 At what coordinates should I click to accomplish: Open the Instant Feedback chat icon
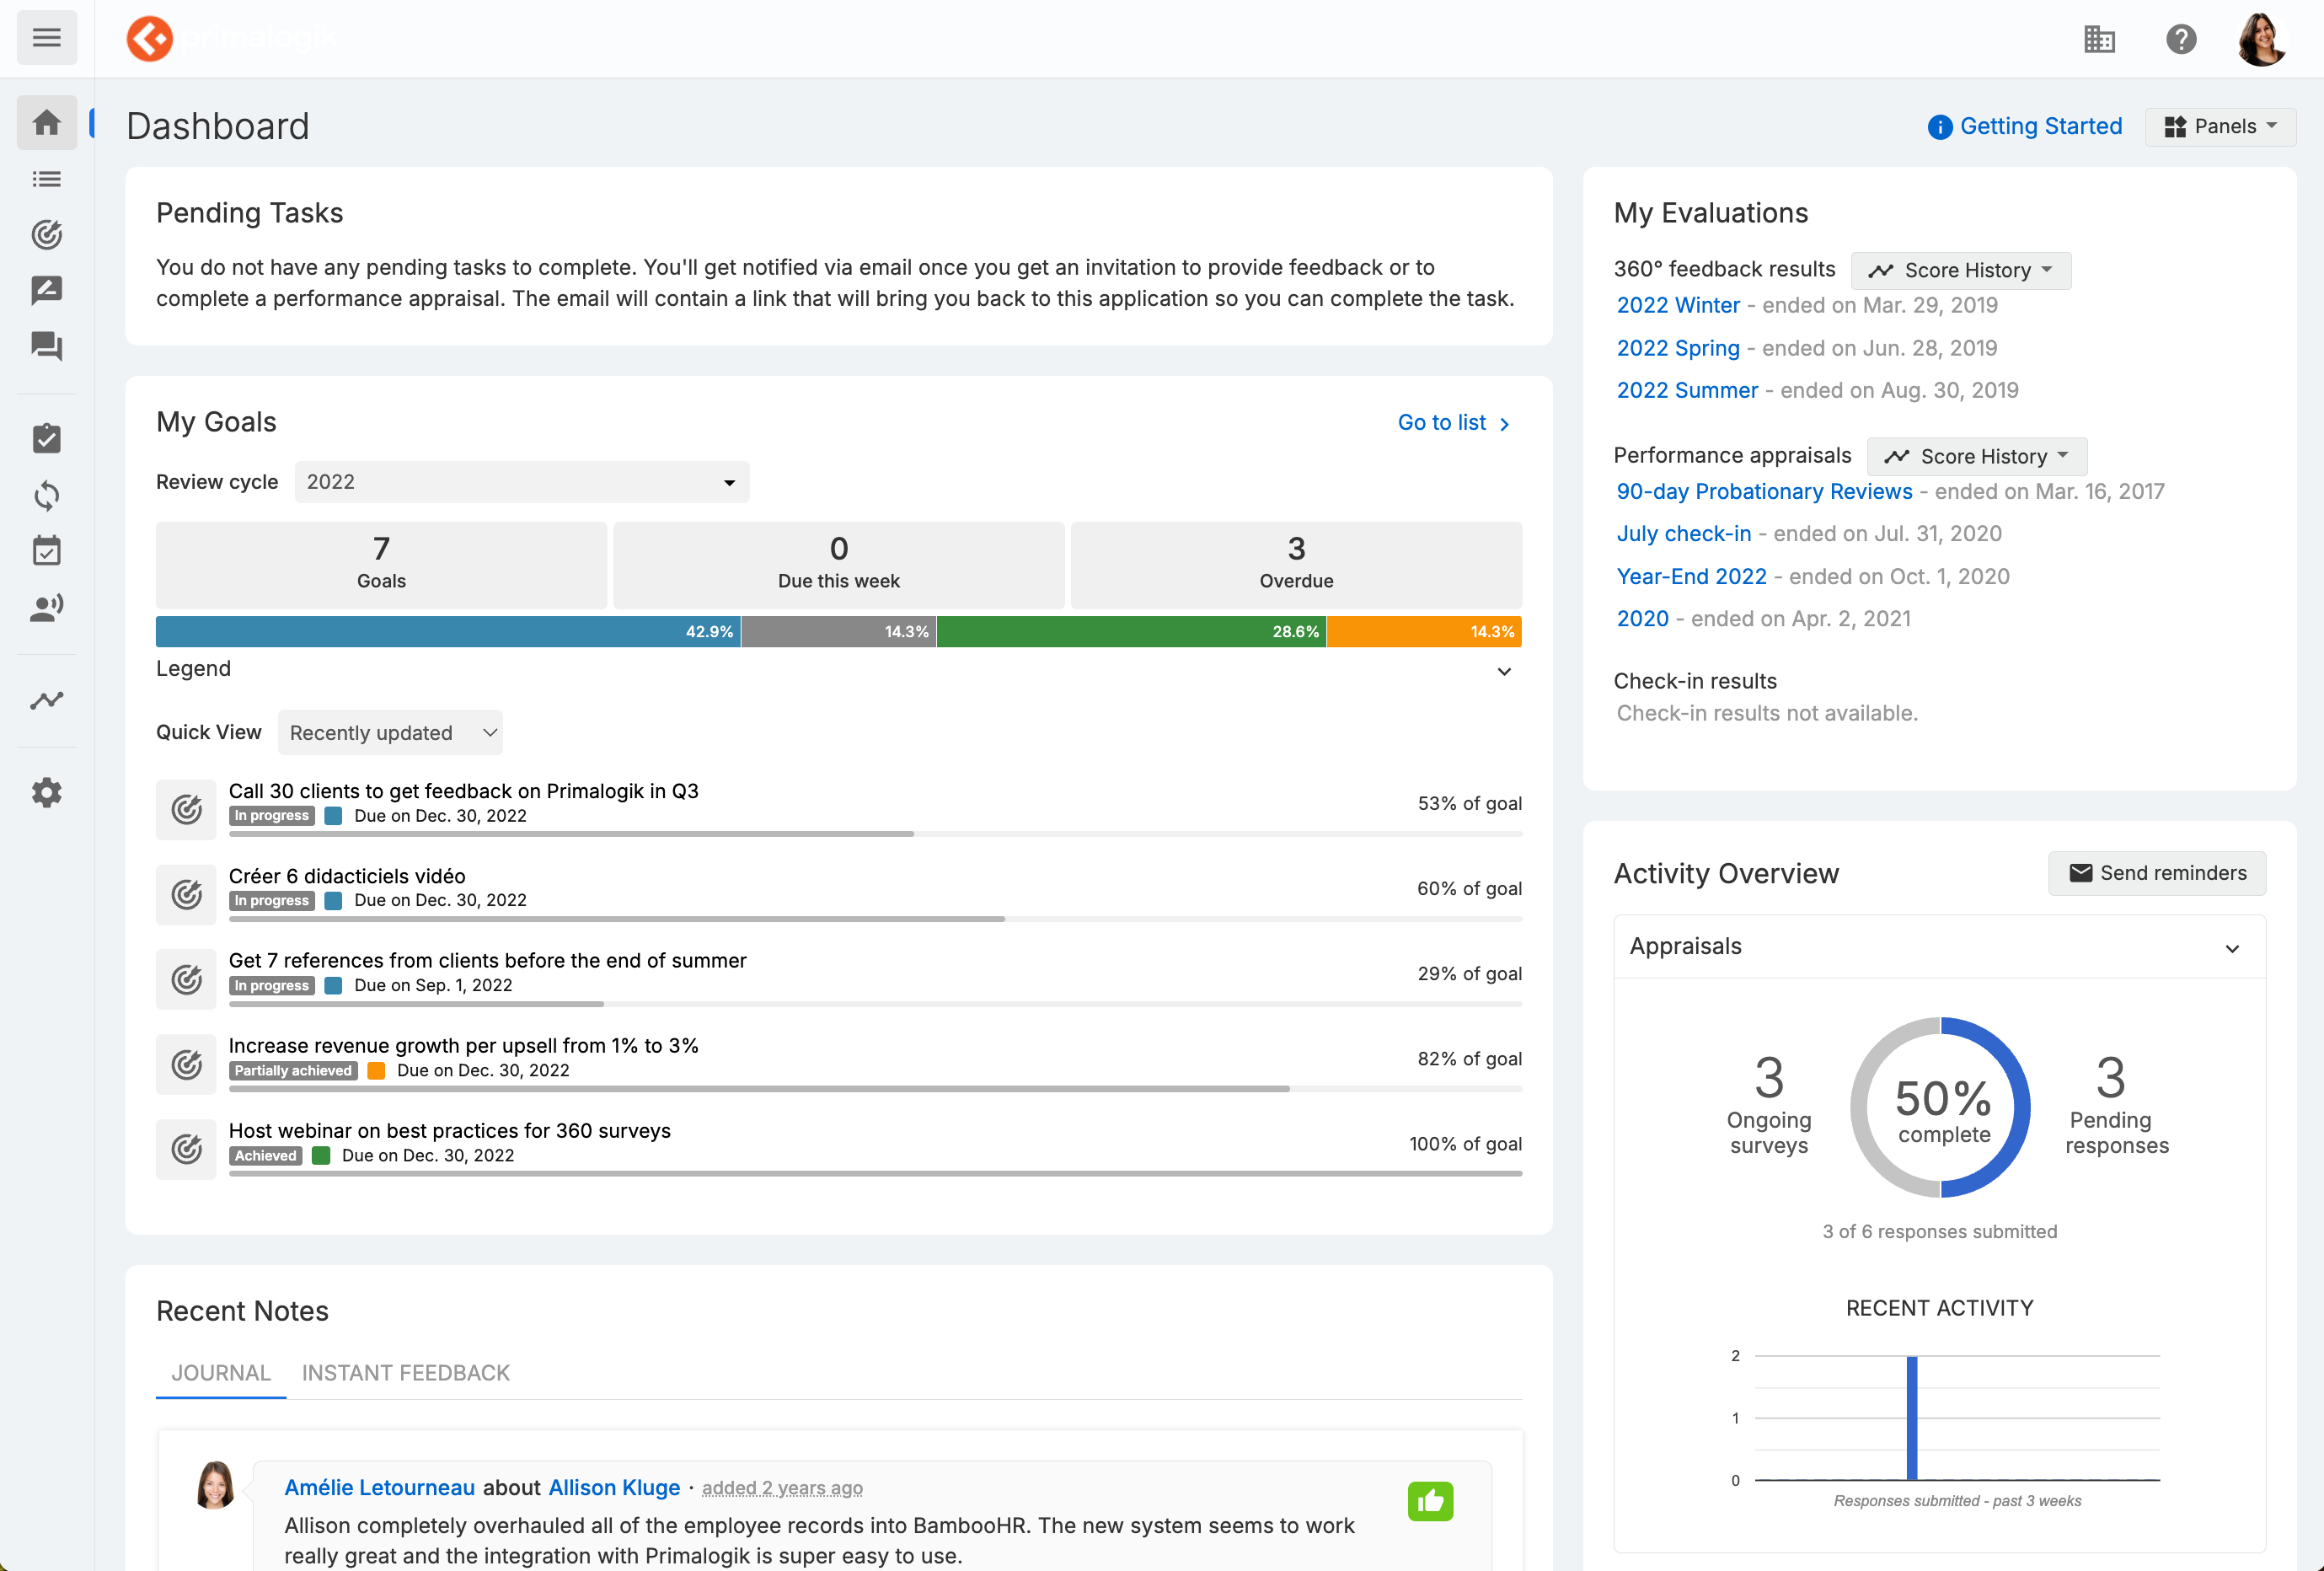click(x=47, y=346)
